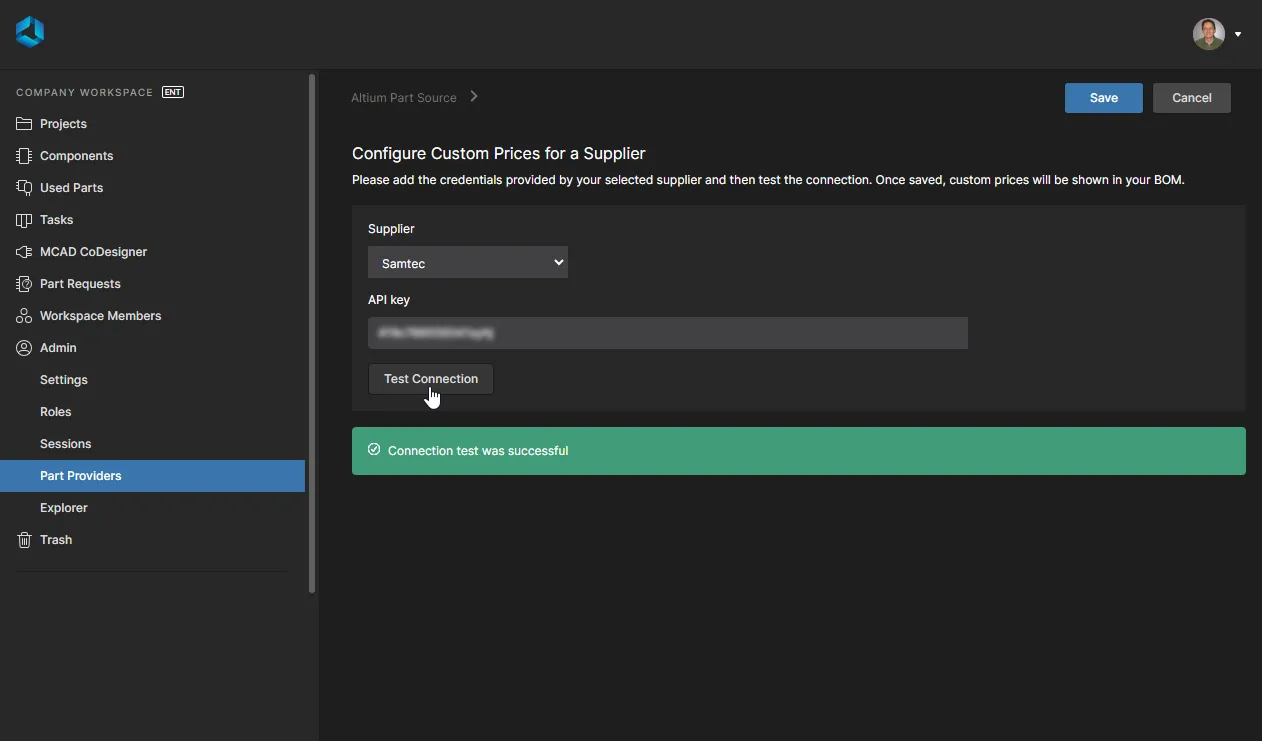The height and width of the screenshot is (741, 1262).
Task: Open the Supplier dropdown showing Samtec
Action: 467,263
